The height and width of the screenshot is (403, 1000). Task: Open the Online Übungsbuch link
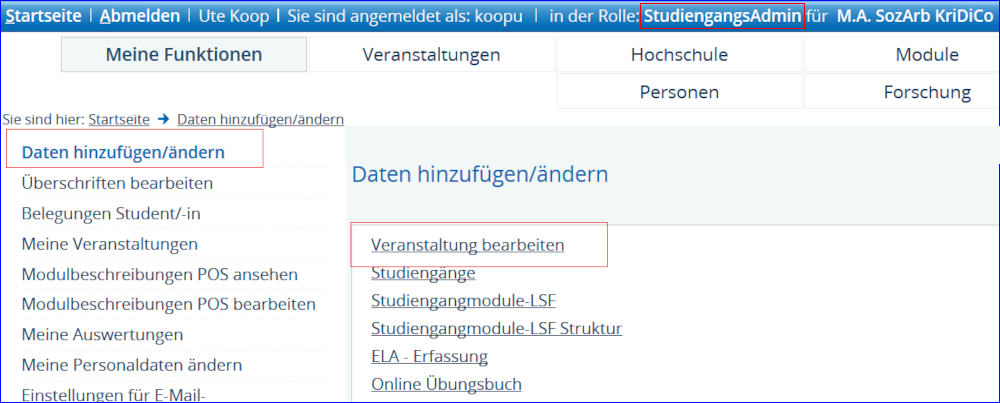pos(446,384)
